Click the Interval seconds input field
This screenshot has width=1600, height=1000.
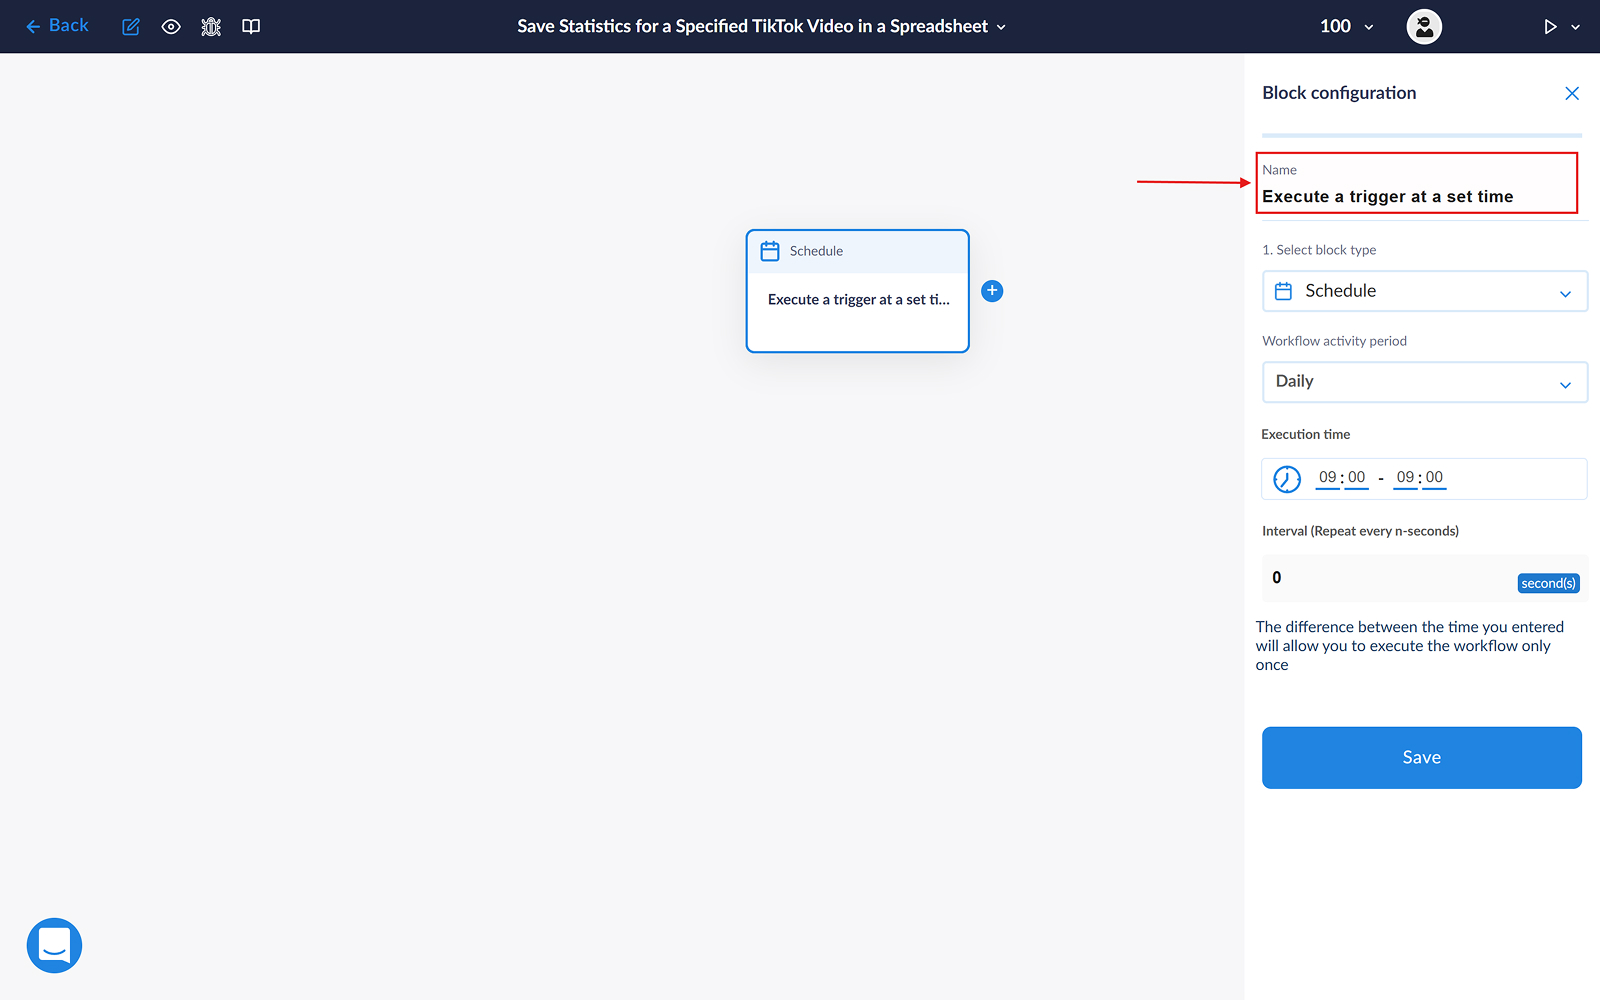click(1390, 578)
